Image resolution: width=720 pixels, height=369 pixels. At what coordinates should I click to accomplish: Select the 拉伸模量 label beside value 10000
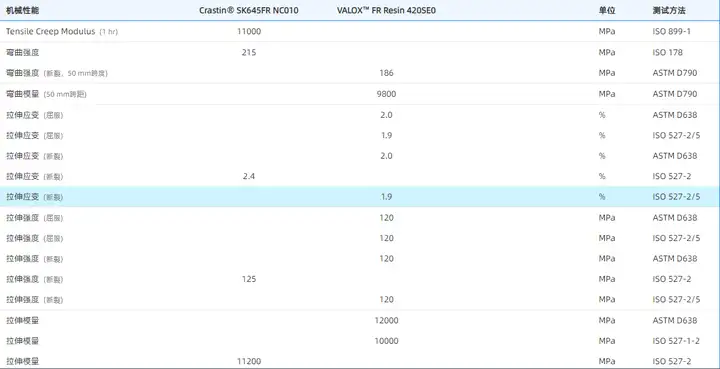pos(22,341)
